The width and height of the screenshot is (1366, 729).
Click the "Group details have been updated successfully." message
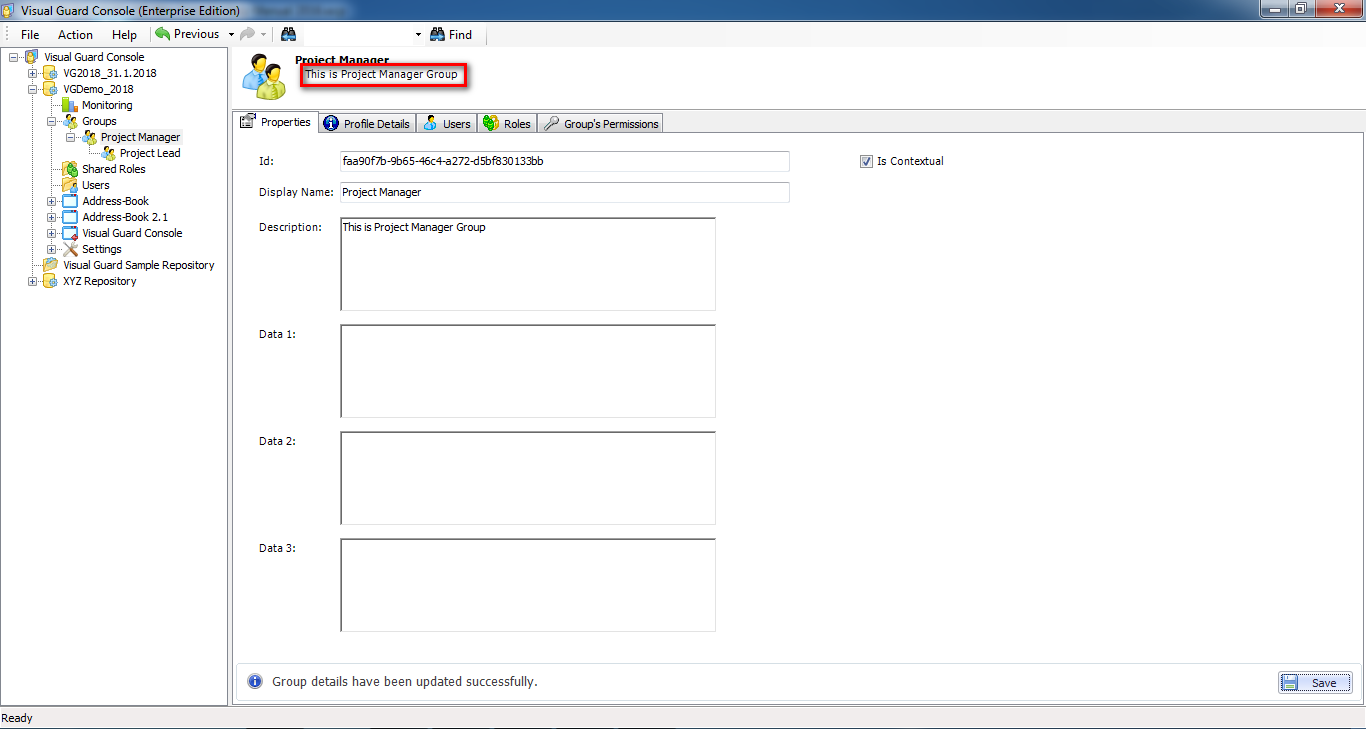click(x=405, y=682)
